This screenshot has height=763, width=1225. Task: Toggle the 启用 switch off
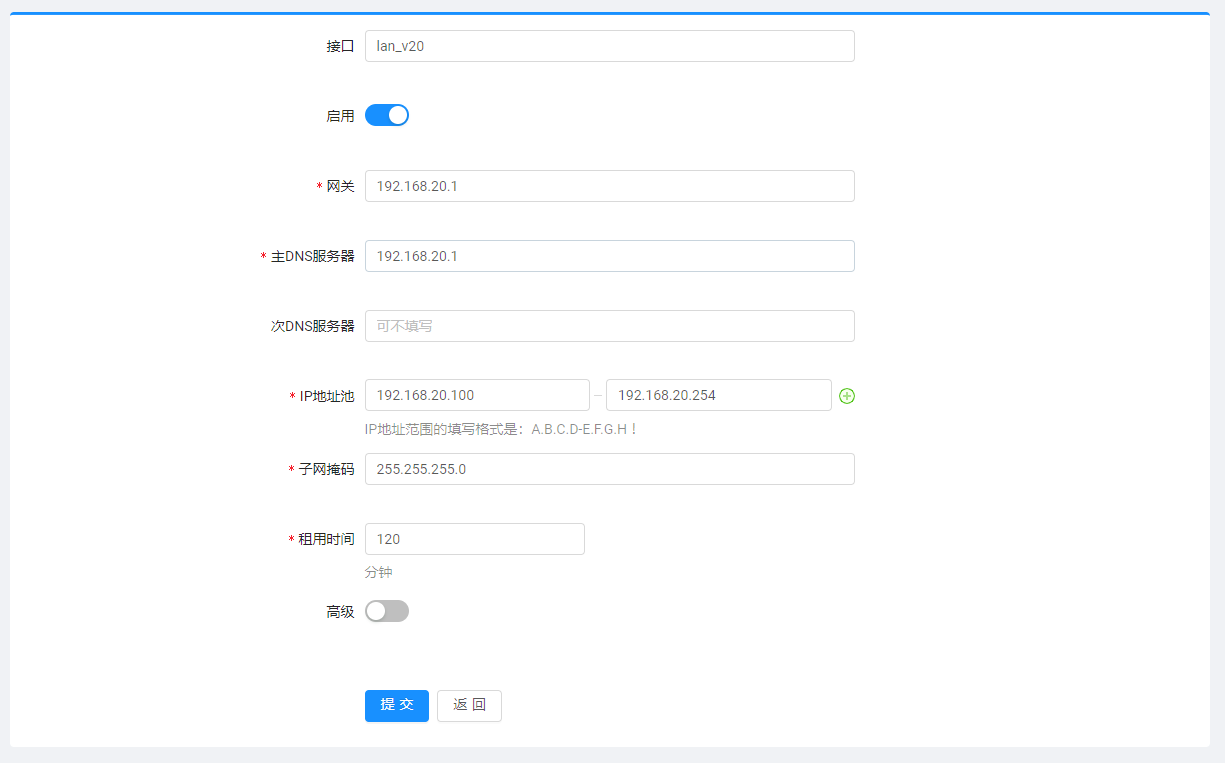point(387,115)
